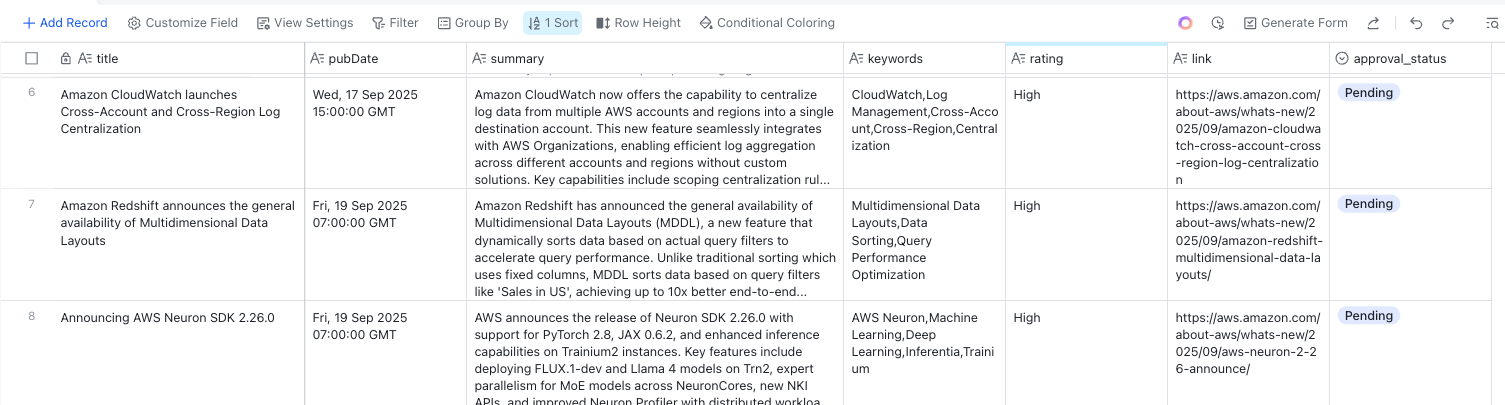
Task: Open the approval_status column header menu
Action: click(1399, 59)
